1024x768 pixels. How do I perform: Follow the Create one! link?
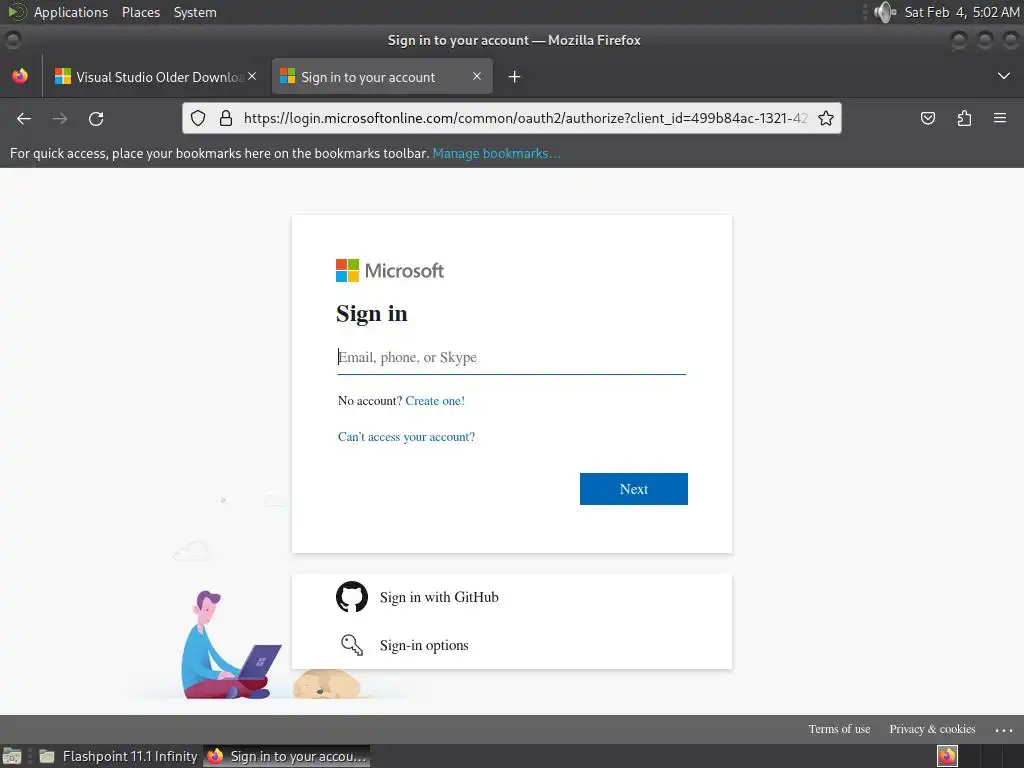point(435,401)
